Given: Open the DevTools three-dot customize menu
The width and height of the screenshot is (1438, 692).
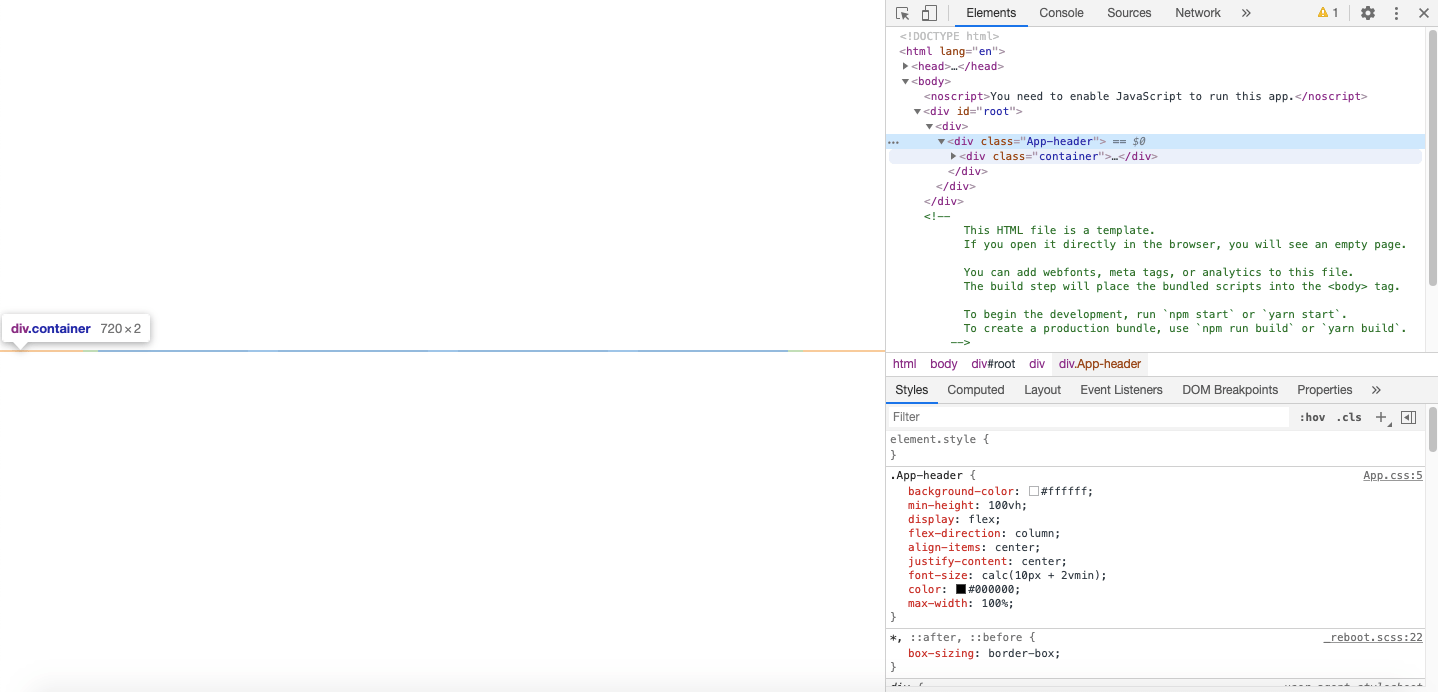Looking at the screenshot, I should [1396, 13].
